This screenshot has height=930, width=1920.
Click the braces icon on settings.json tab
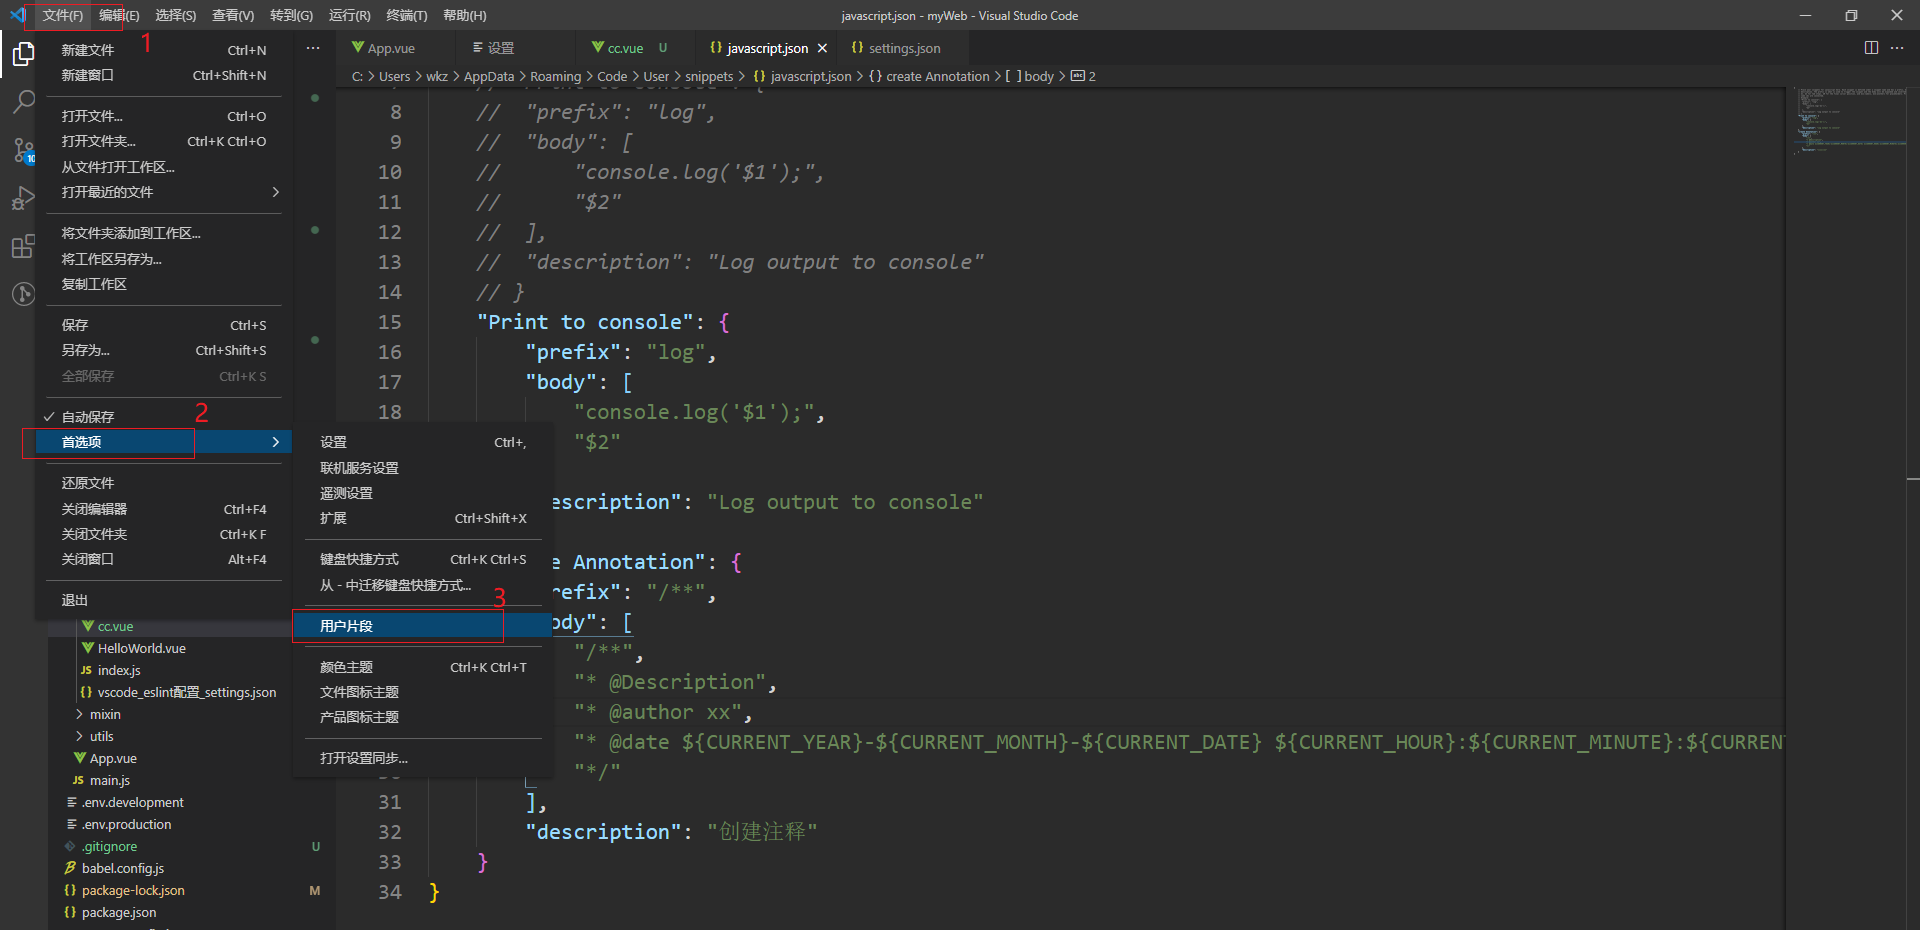pos(857,48)
